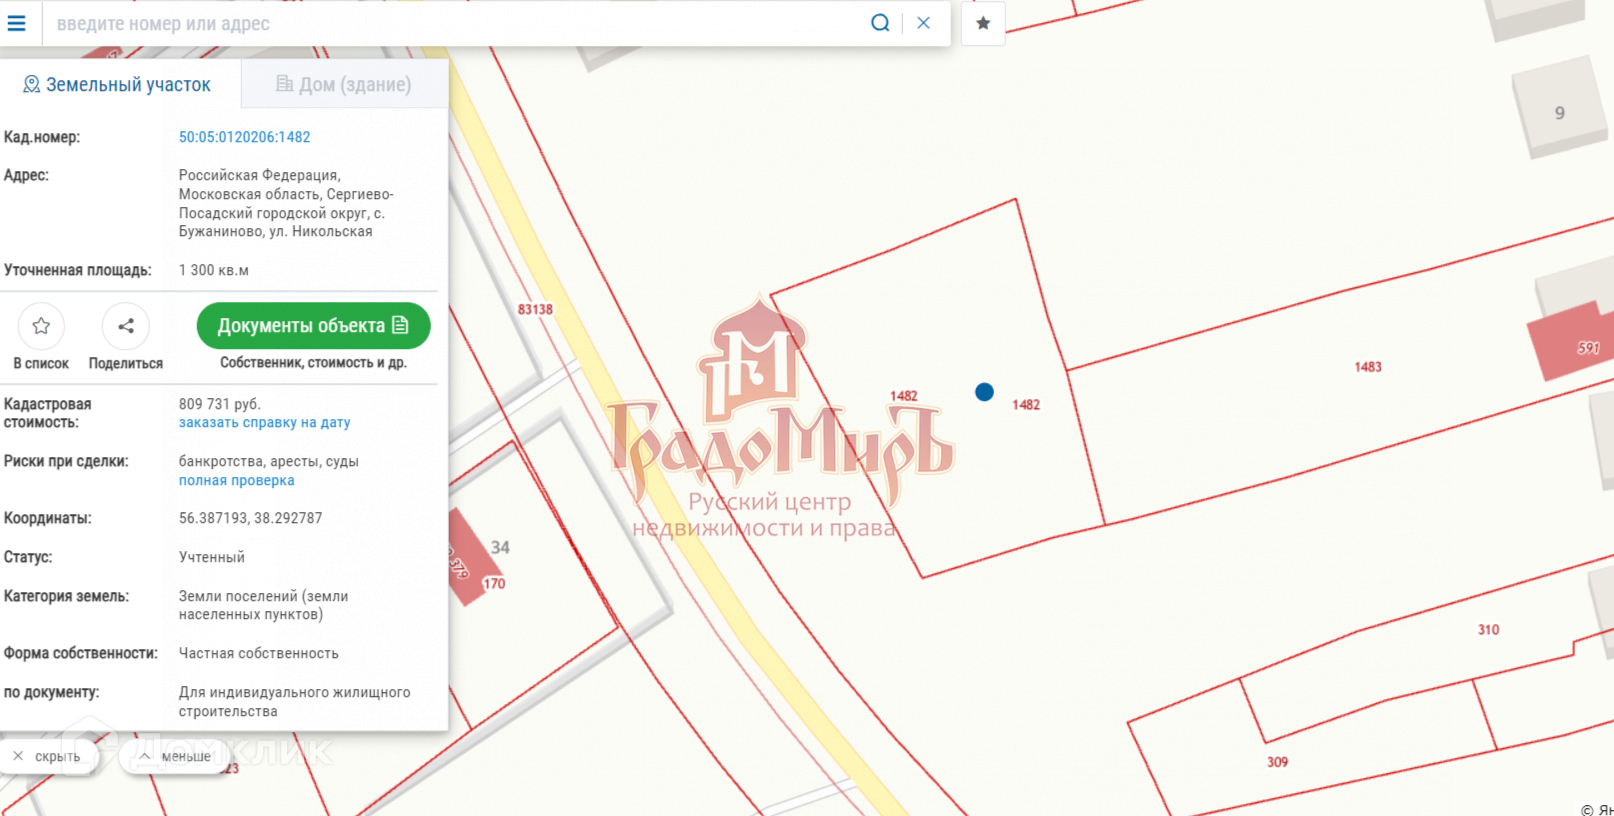This screenshot has height=816, width=1614.
Task: Click status value Учтенный
Action: click(211, 557)
